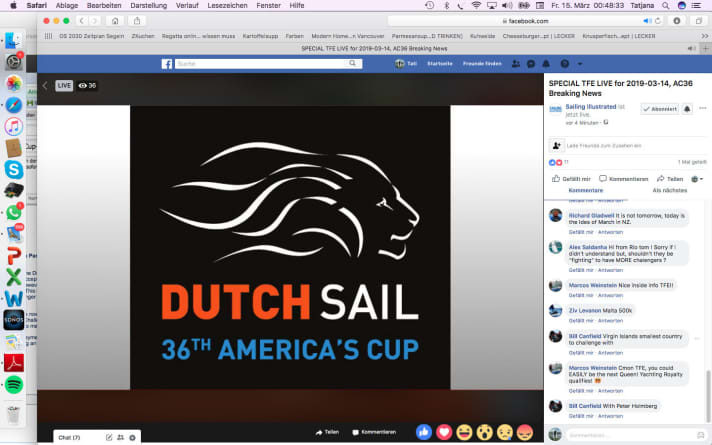Image resolution: width=712 pixels, height=445 pixels.
Task: Click invite friends to watch icon
Action: (556, 145)
